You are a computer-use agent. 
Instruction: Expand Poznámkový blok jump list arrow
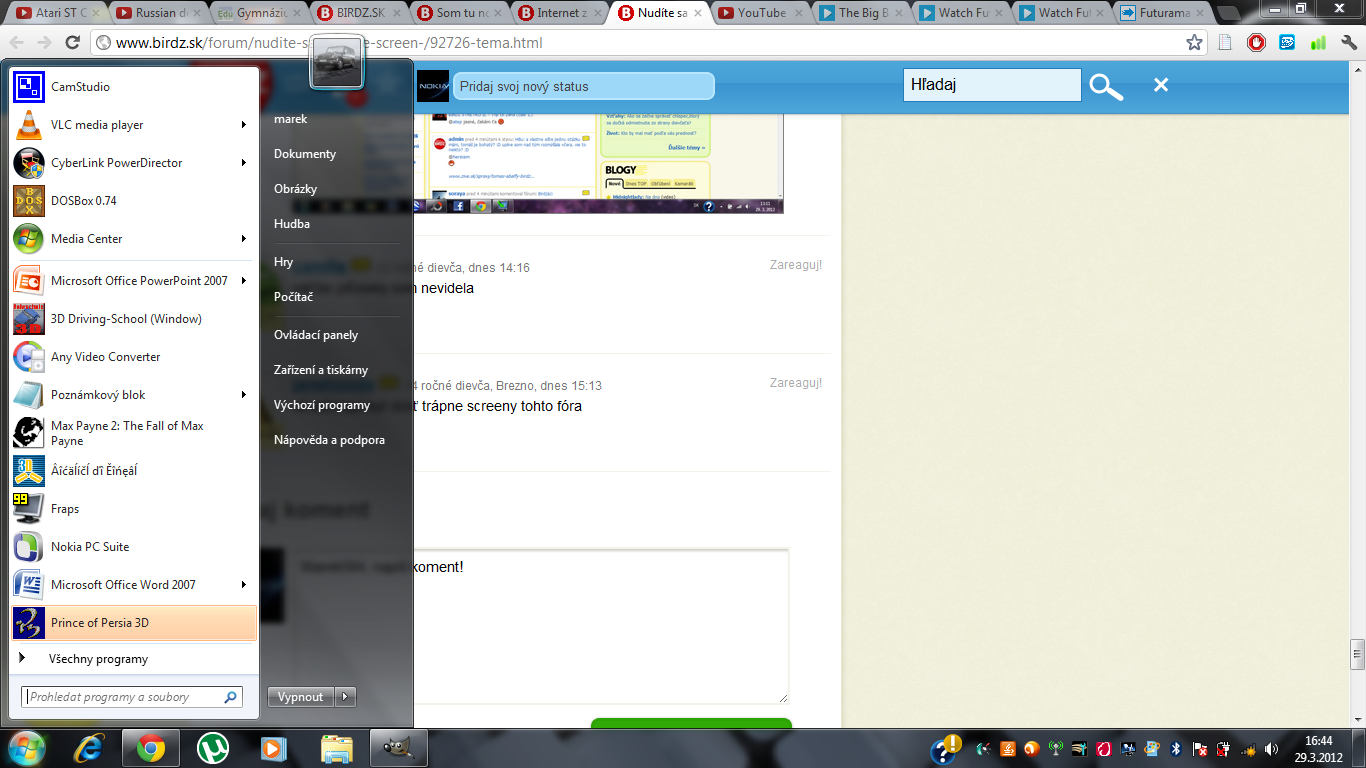pyautogui.click(x=244, y=395)
